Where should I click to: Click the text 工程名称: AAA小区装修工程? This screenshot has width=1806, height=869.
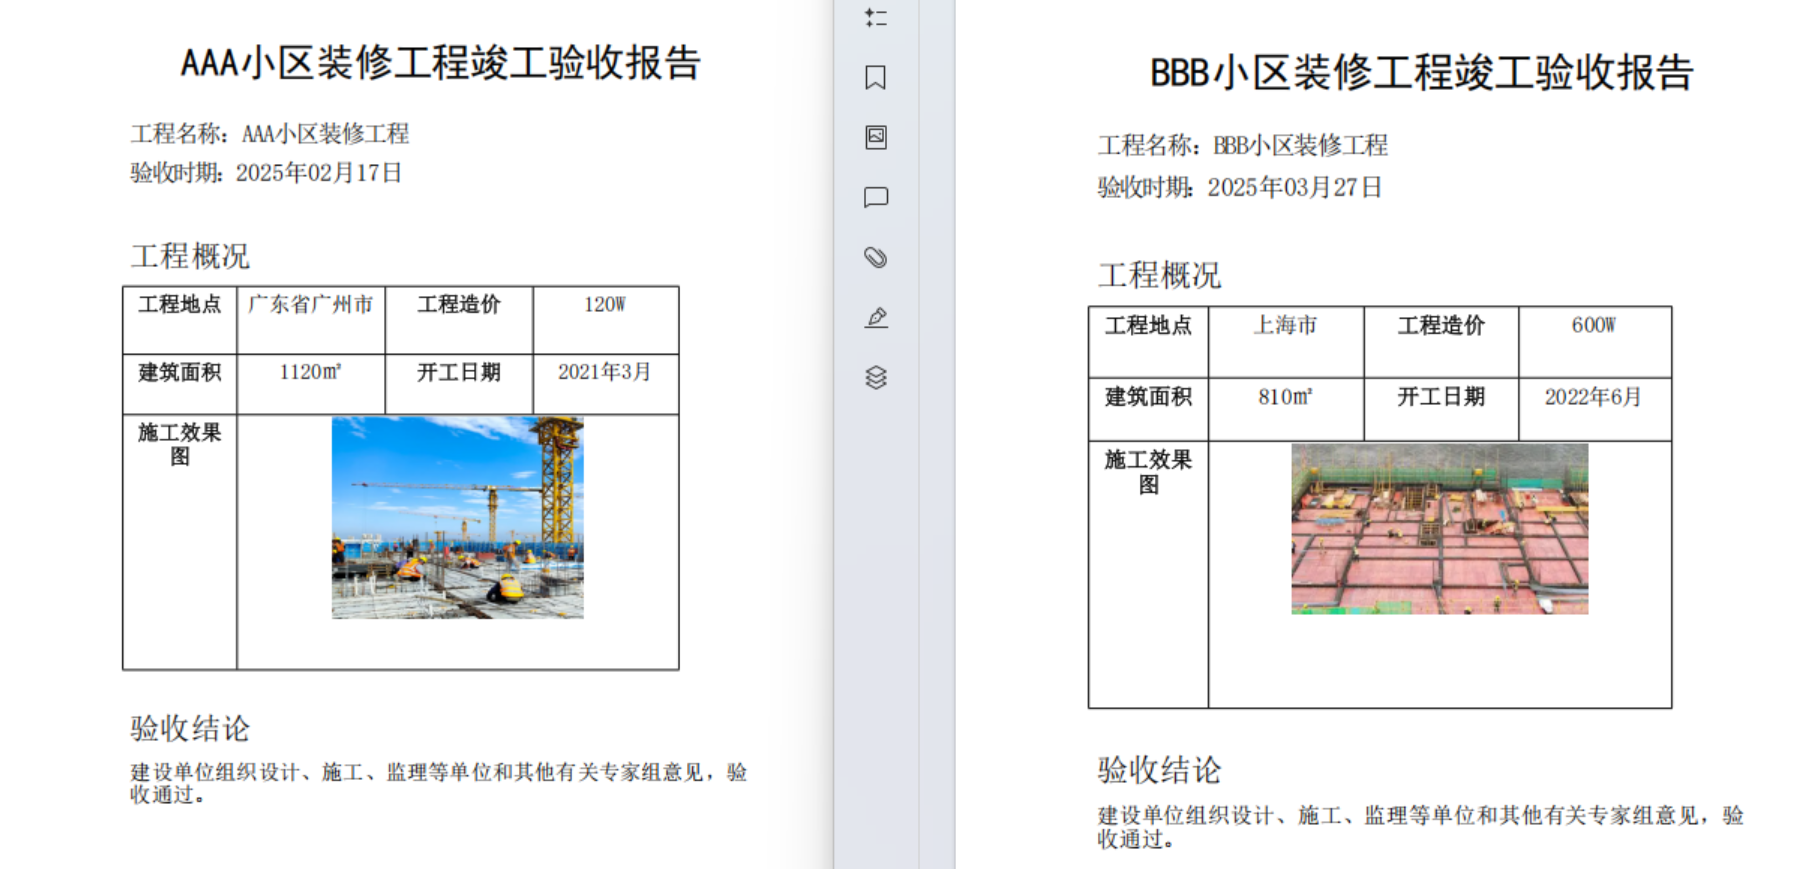pos(270,134)
